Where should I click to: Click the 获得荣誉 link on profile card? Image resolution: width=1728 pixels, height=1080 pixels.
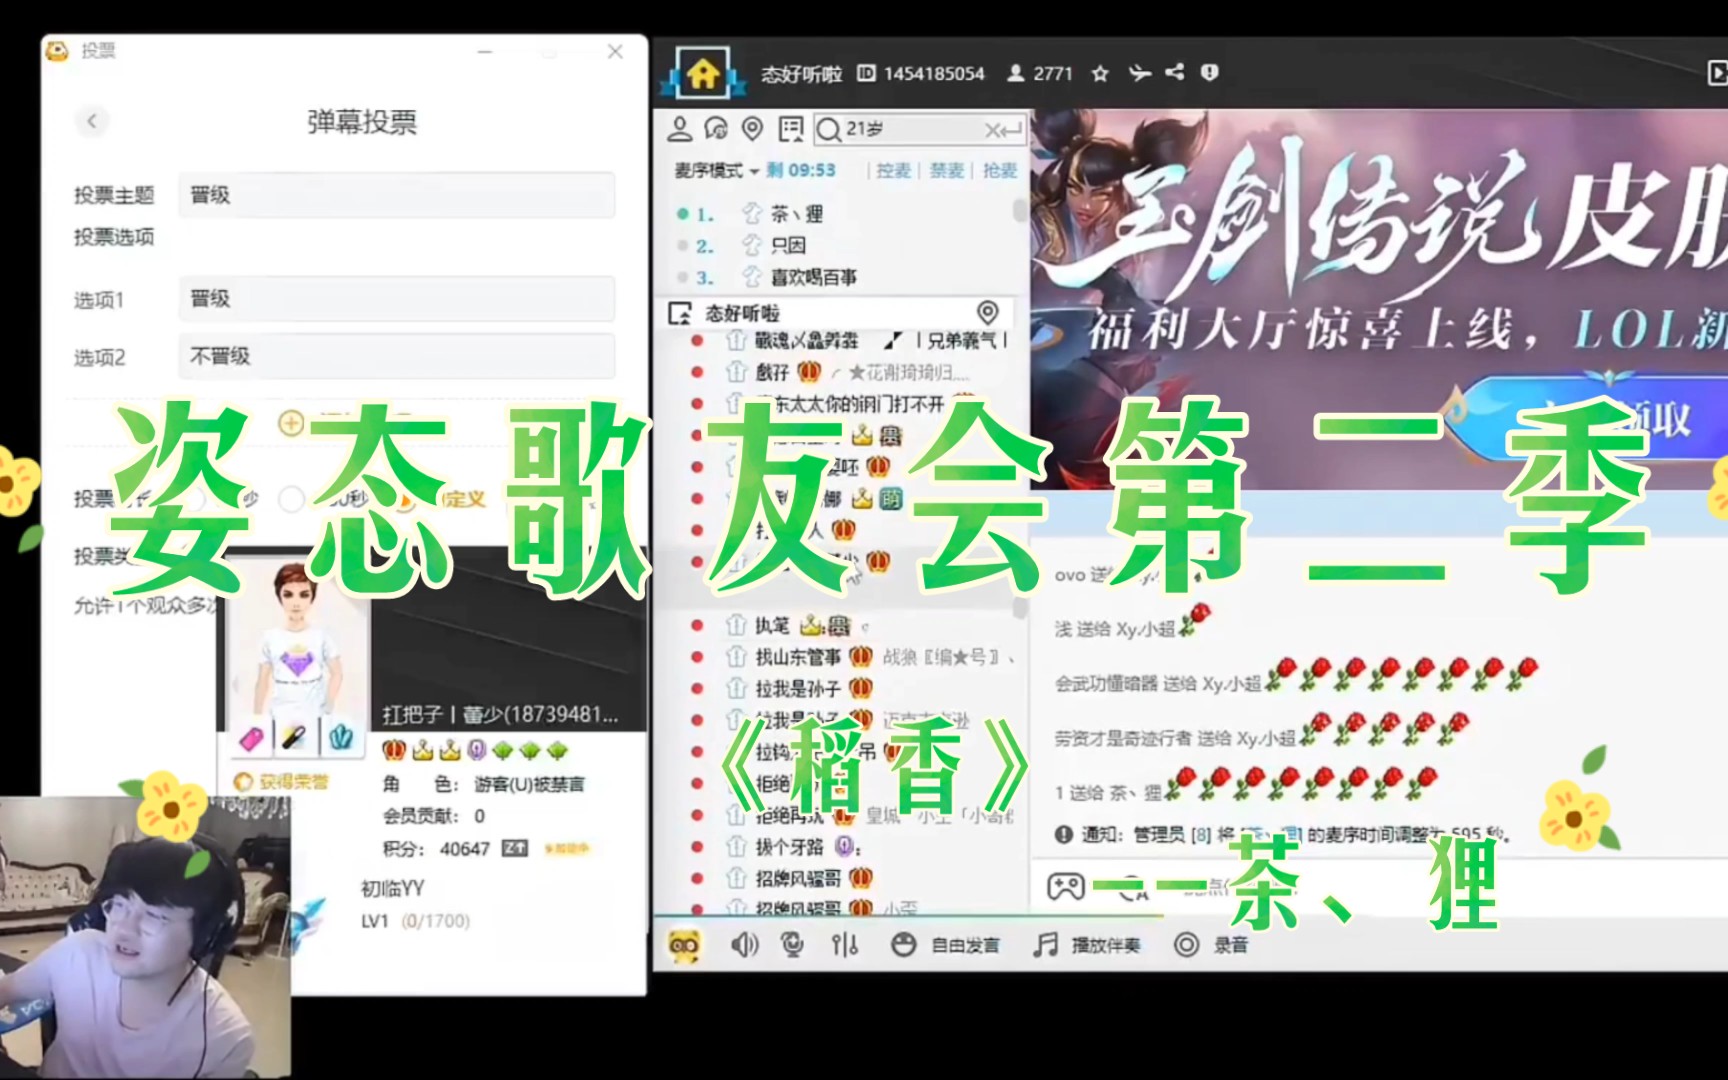pos(281,782)
